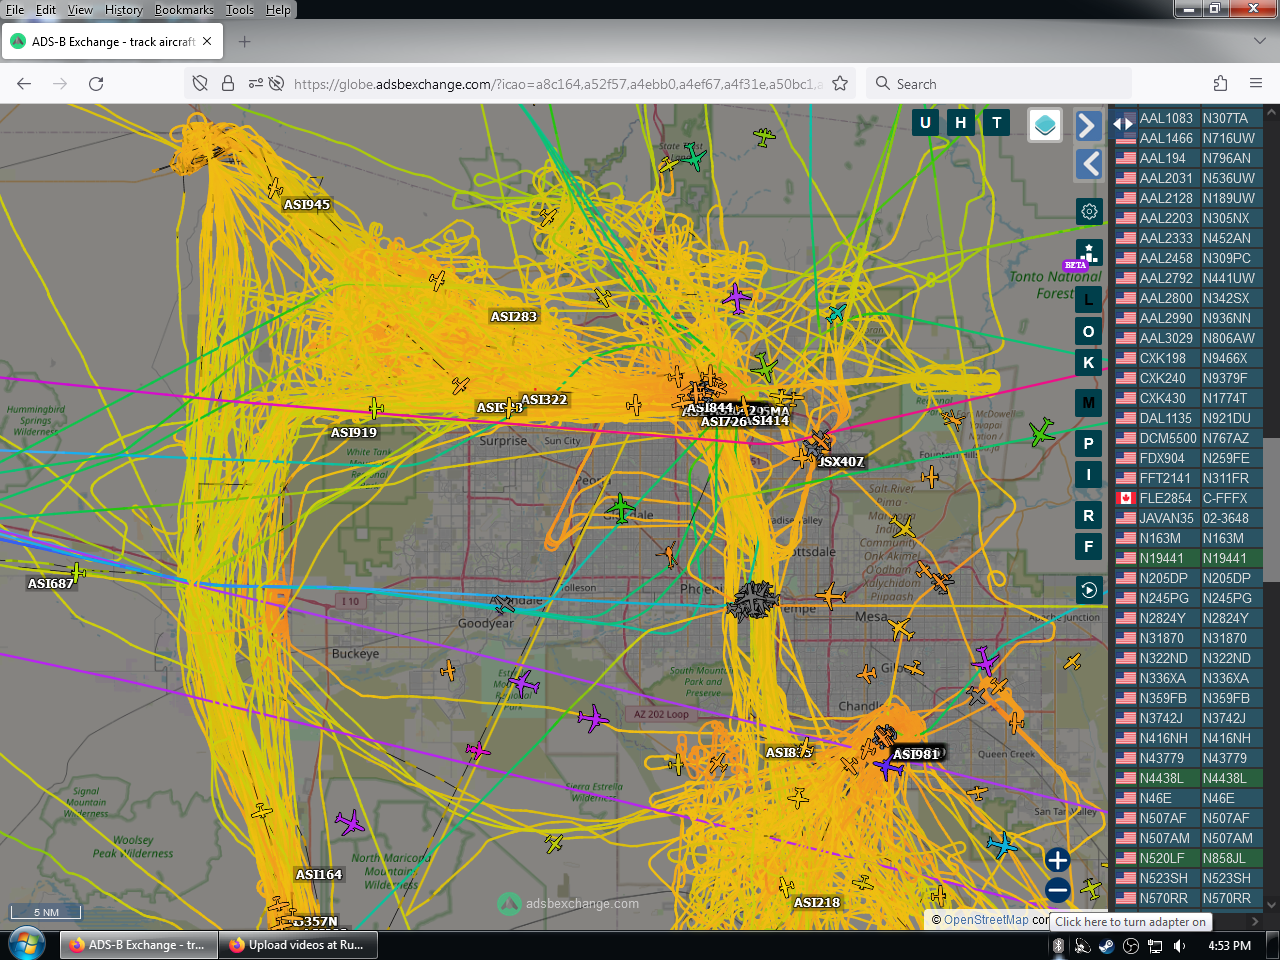
Task: Open the Windows Start button
Action: tap(27, 944)
